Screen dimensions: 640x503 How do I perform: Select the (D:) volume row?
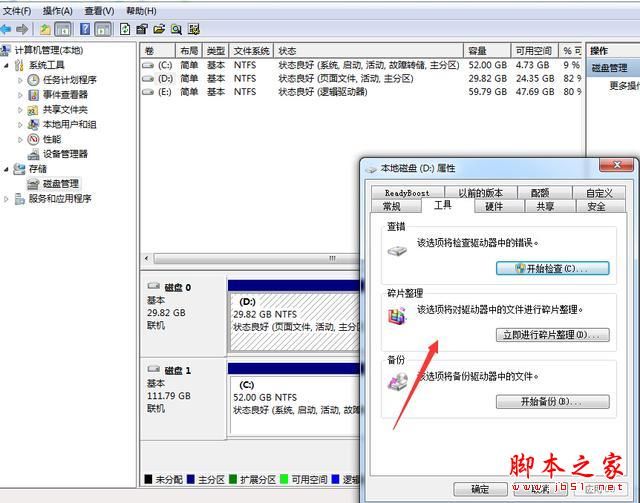point(361,78)
